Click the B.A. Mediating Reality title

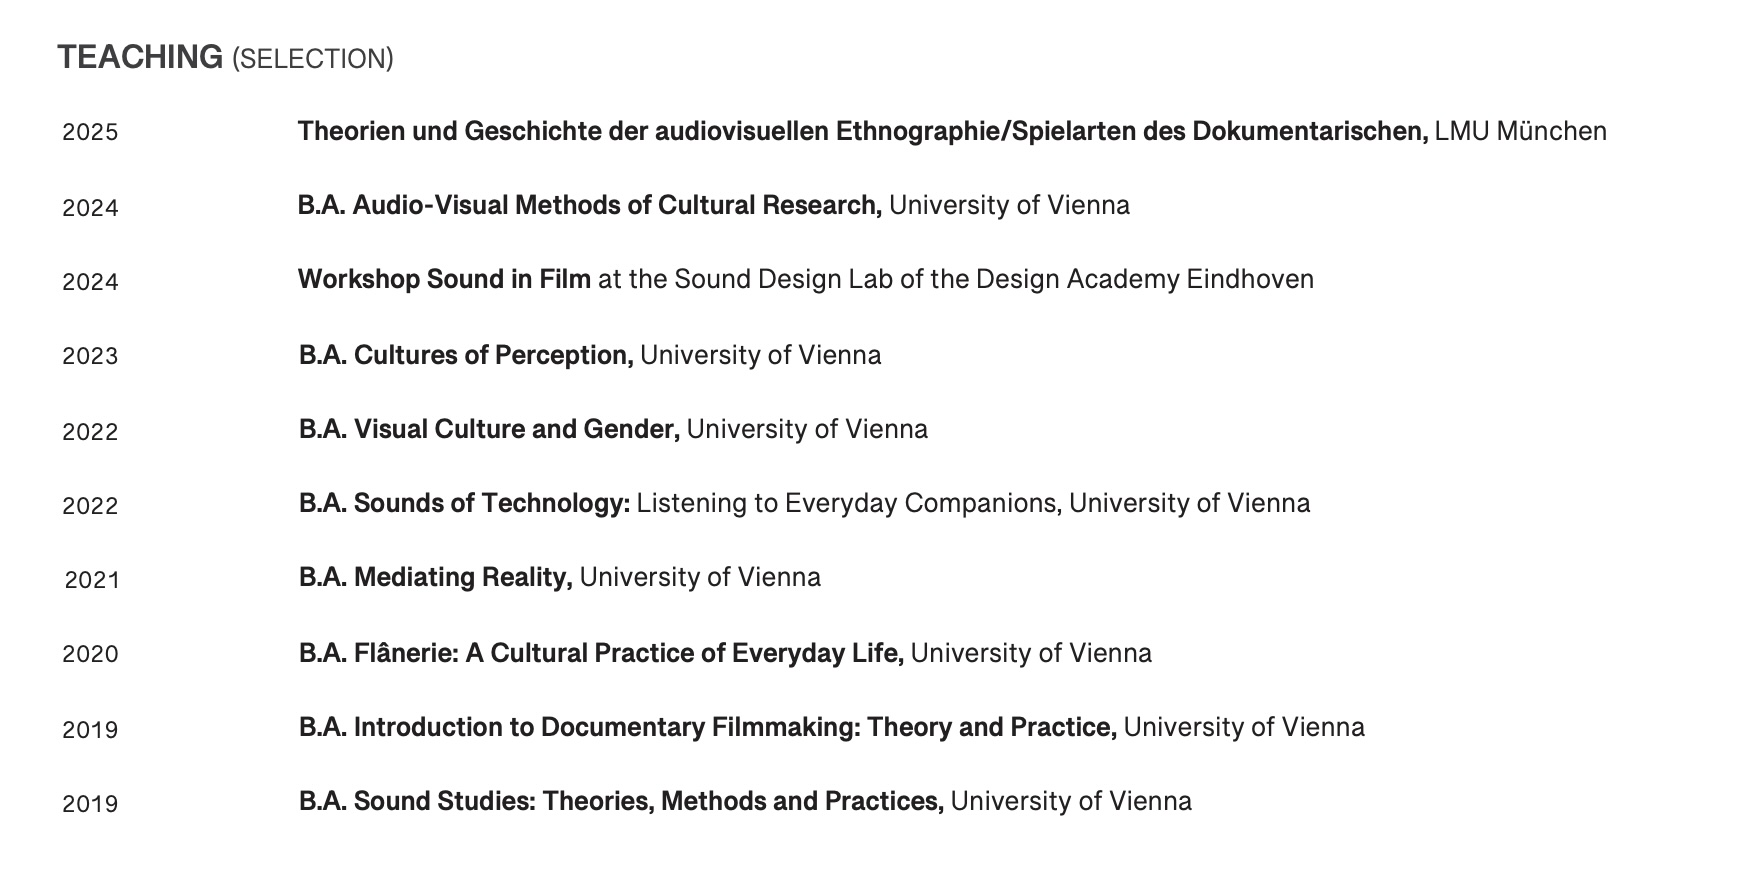point(435,577)
